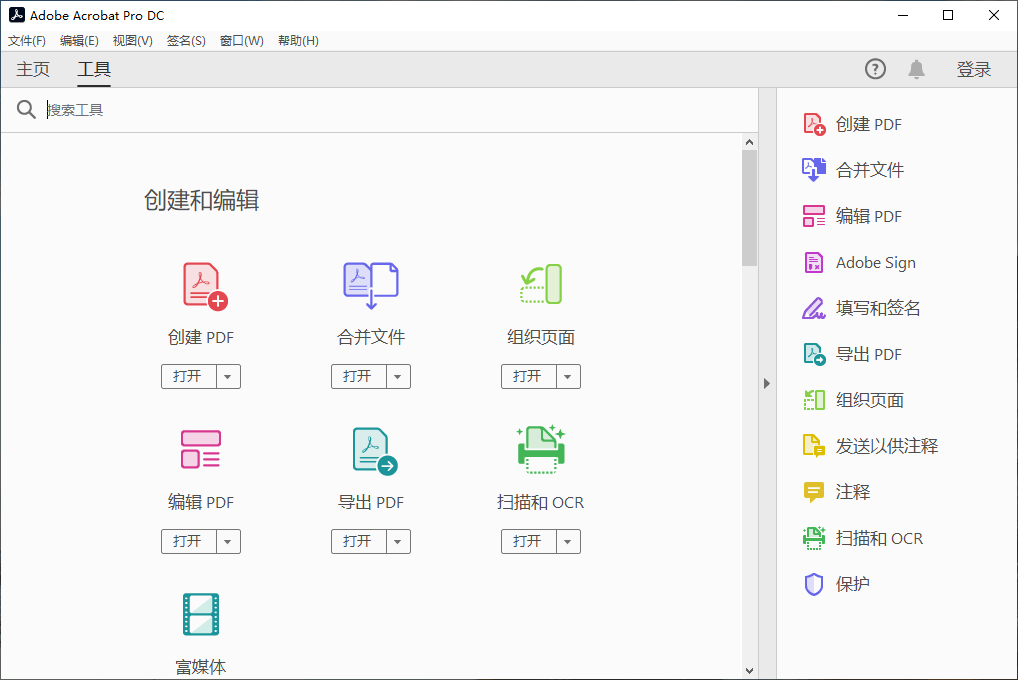Open the 编辑(E) menu
The image size is (1018, 680).
79,41
